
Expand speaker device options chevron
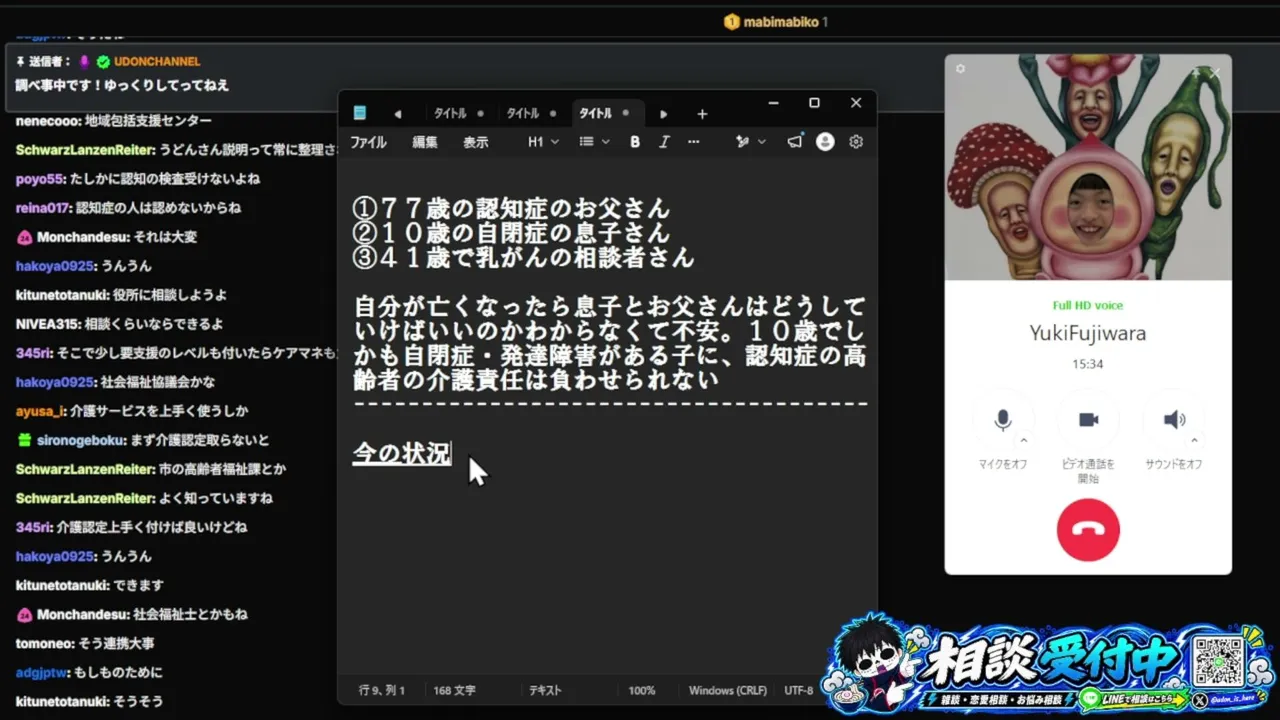tap(1195, 441)
